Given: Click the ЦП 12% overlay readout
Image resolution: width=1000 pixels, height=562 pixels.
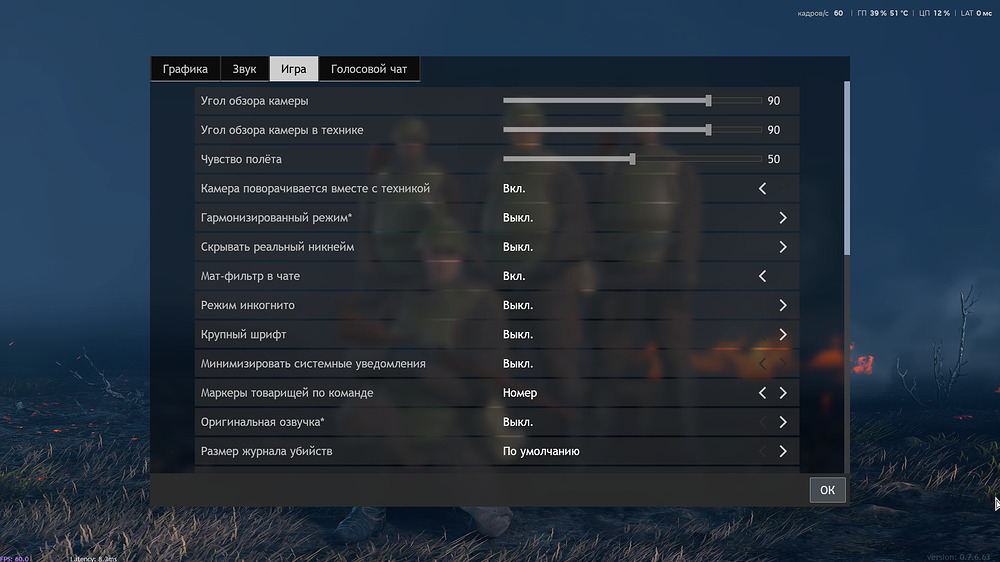Looking at the screenshot, I should tap(934, 13).
